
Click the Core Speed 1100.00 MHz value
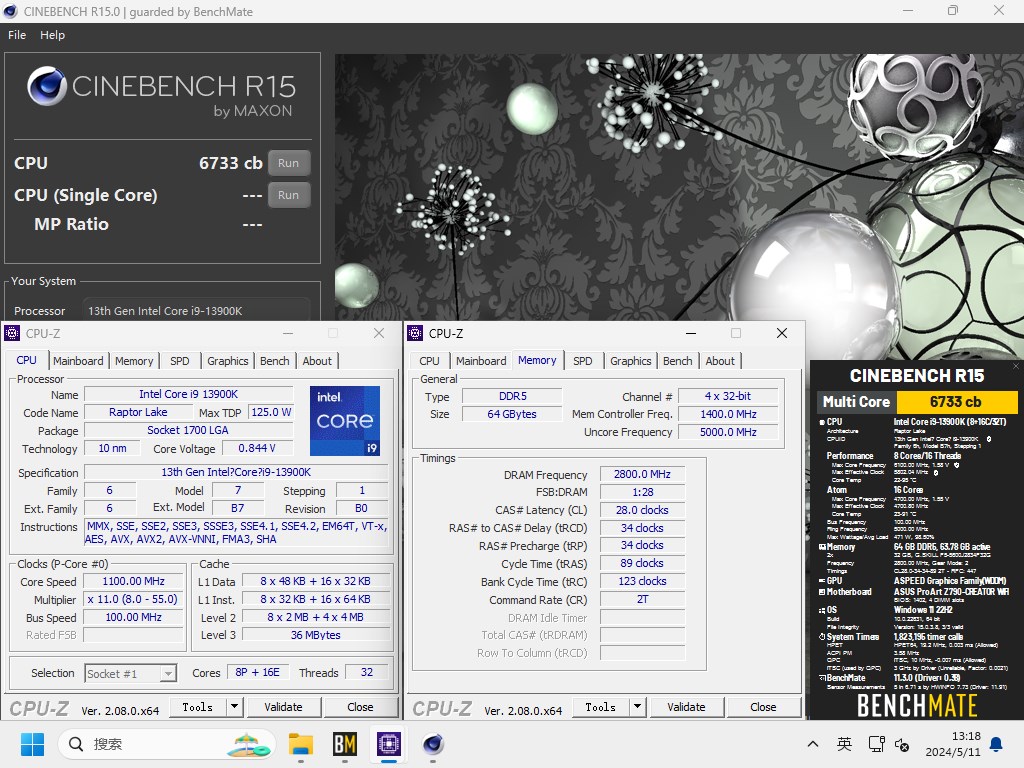(x=133, y=581)
